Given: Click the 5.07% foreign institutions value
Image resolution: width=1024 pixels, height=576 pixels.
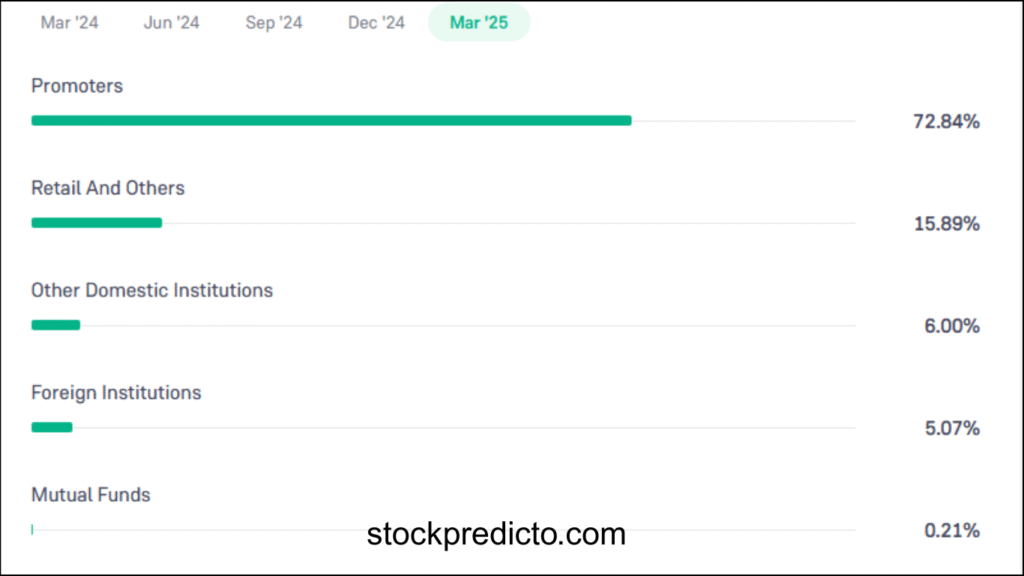Looking at the screenshot, I should (952, 429).
